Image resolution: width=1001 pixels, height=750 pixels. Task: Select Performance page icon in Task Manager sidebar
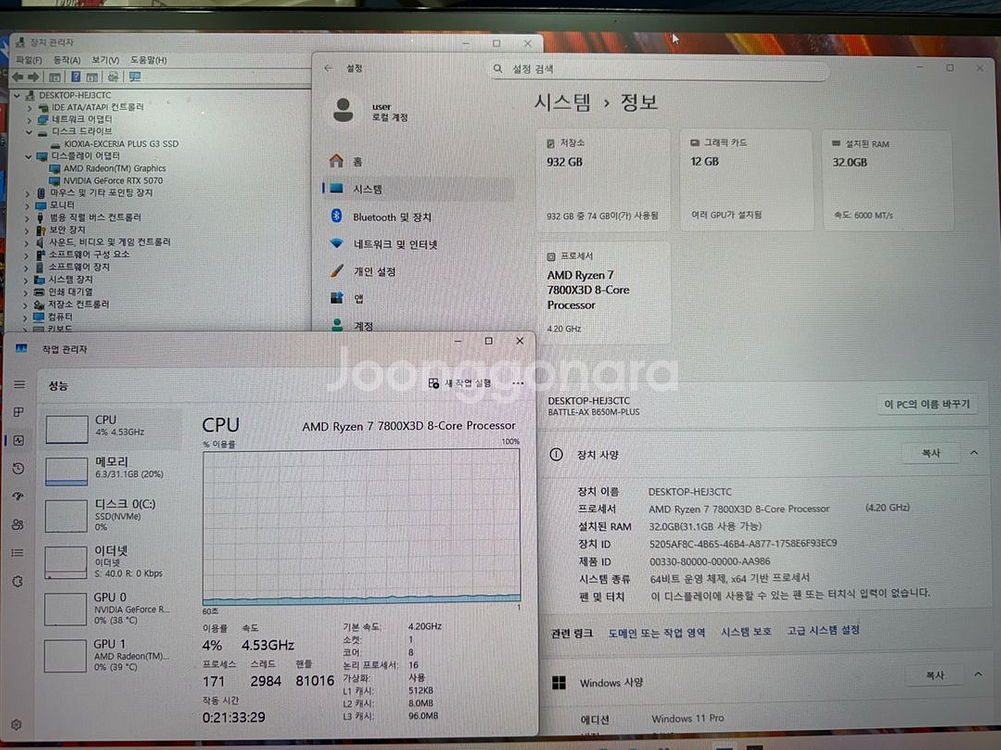point(19,440)
